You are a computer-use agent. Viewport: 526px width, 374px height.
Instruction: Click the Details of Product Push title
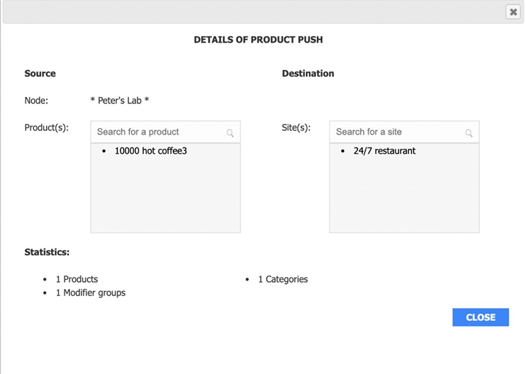coord(258,40)
